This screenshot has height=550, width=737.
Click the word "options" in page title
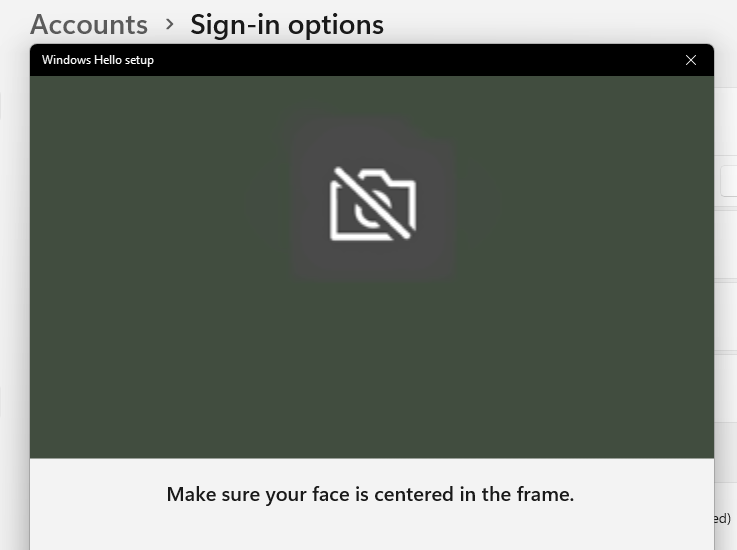point(336,26)
